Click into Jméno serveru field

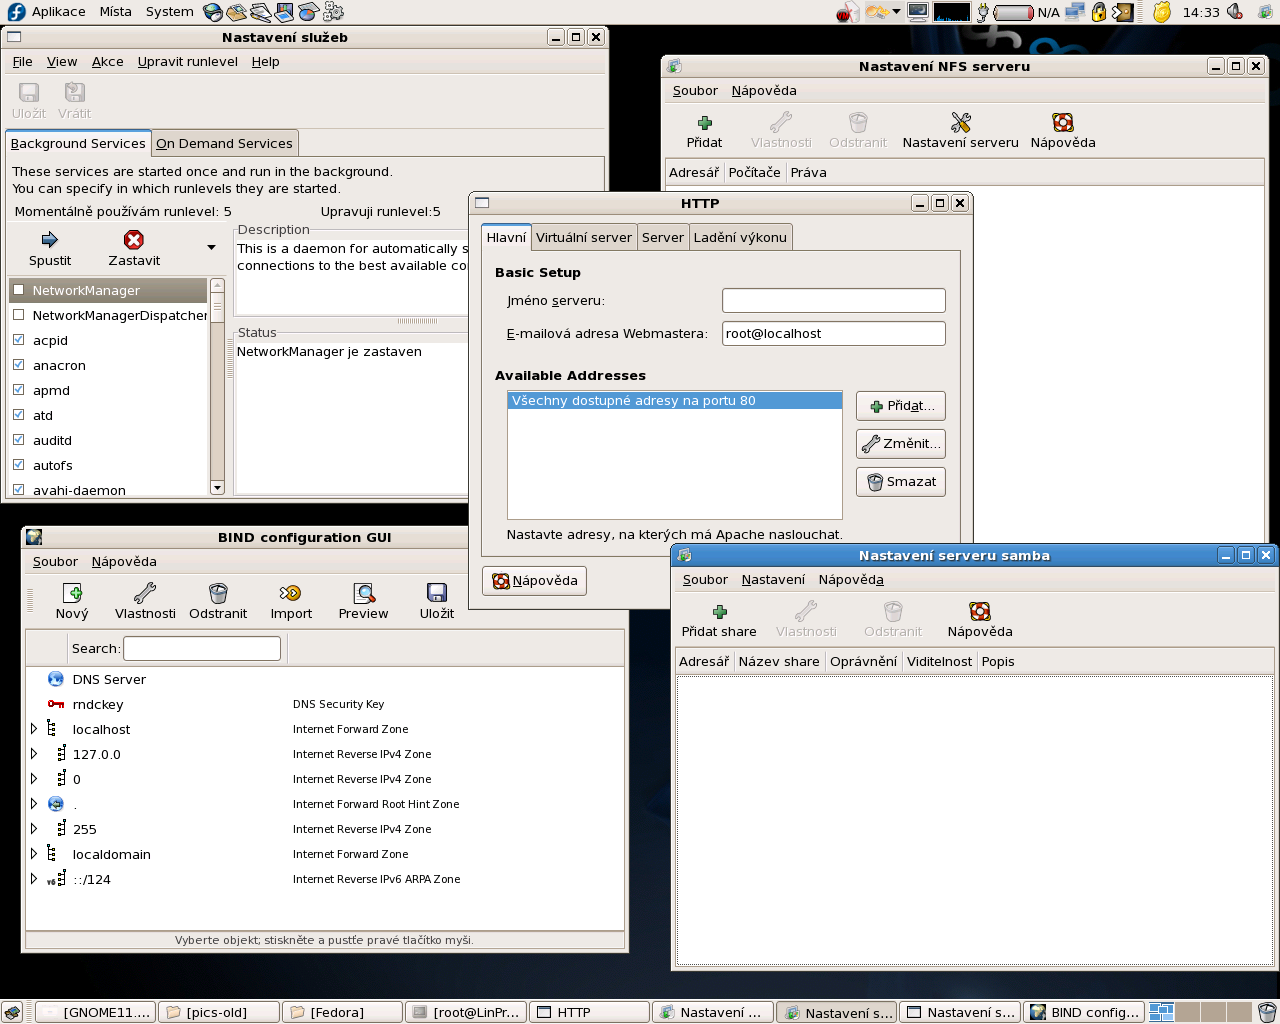point(834,300)
